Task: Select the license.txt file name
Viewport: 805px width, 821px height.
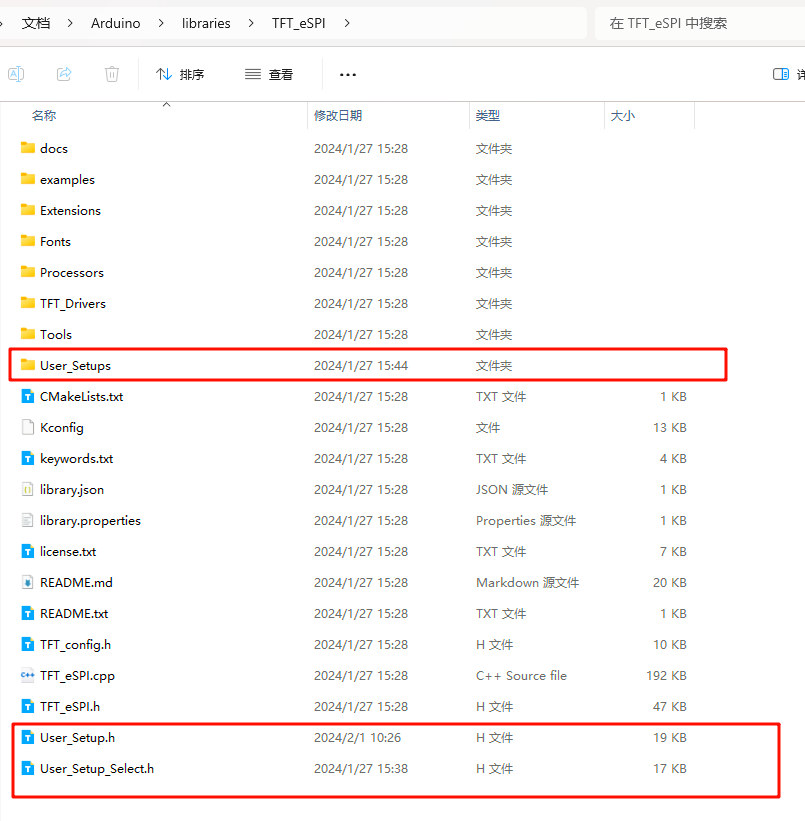Action: (x=68, y=551)
